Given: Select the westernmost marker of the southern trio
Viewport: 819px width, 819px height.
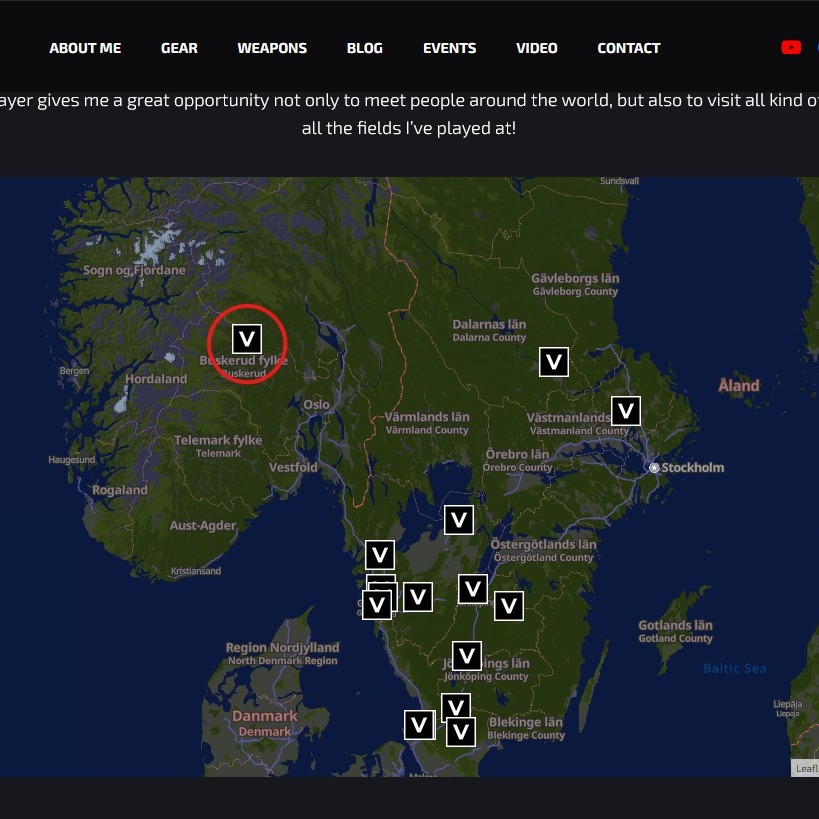Looking at the screenshot, I should (x=419, y=725).
